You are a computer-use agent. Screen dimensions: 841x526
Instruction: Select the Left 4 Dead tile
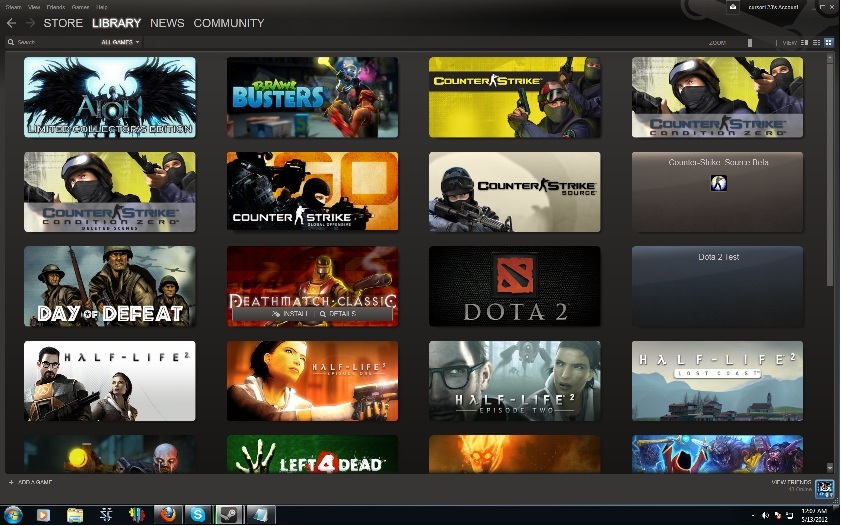pos(312,454)
